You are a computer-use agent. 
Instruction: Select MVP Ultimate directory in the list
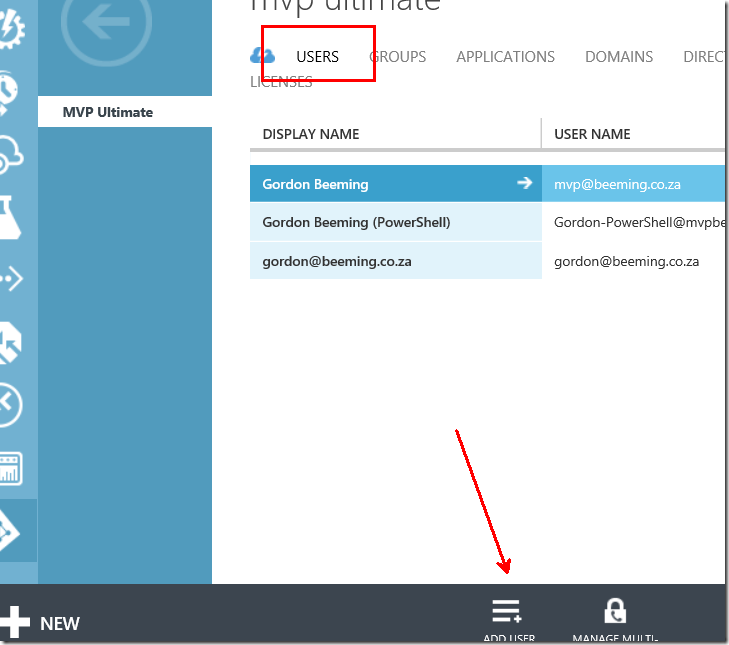(x=125, y=112)
